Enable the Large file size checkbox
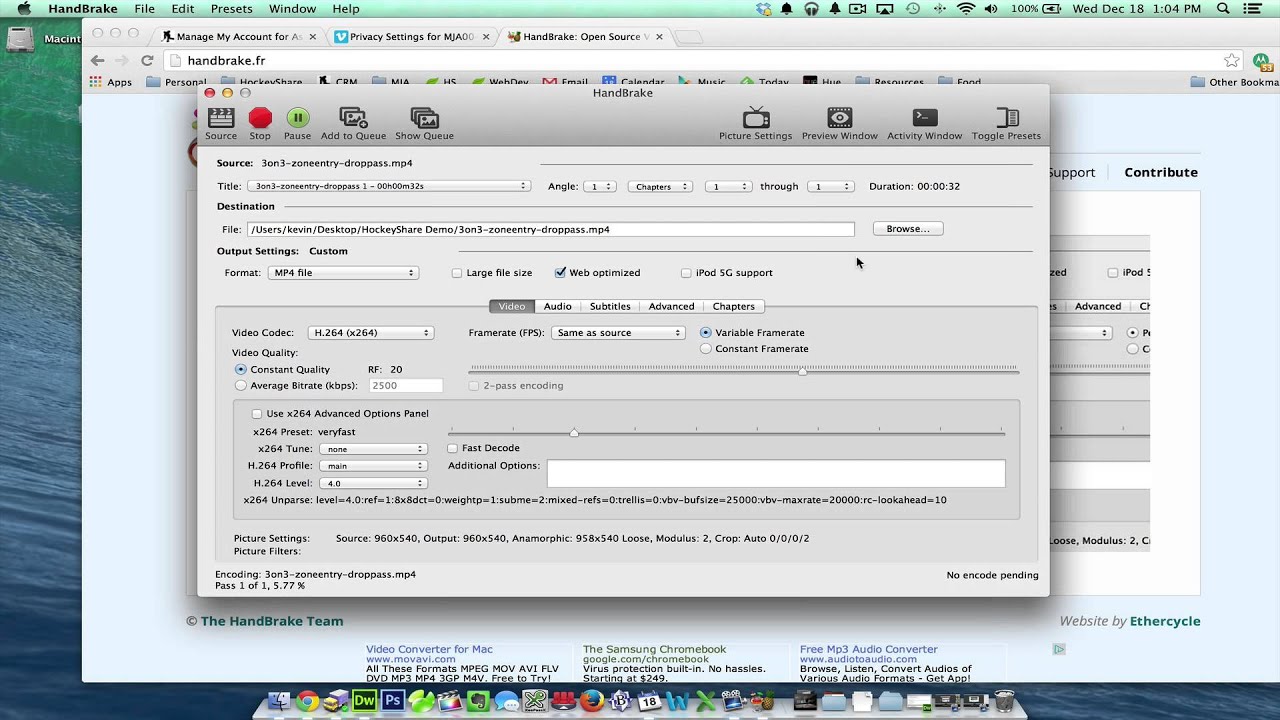 (457, 273)
